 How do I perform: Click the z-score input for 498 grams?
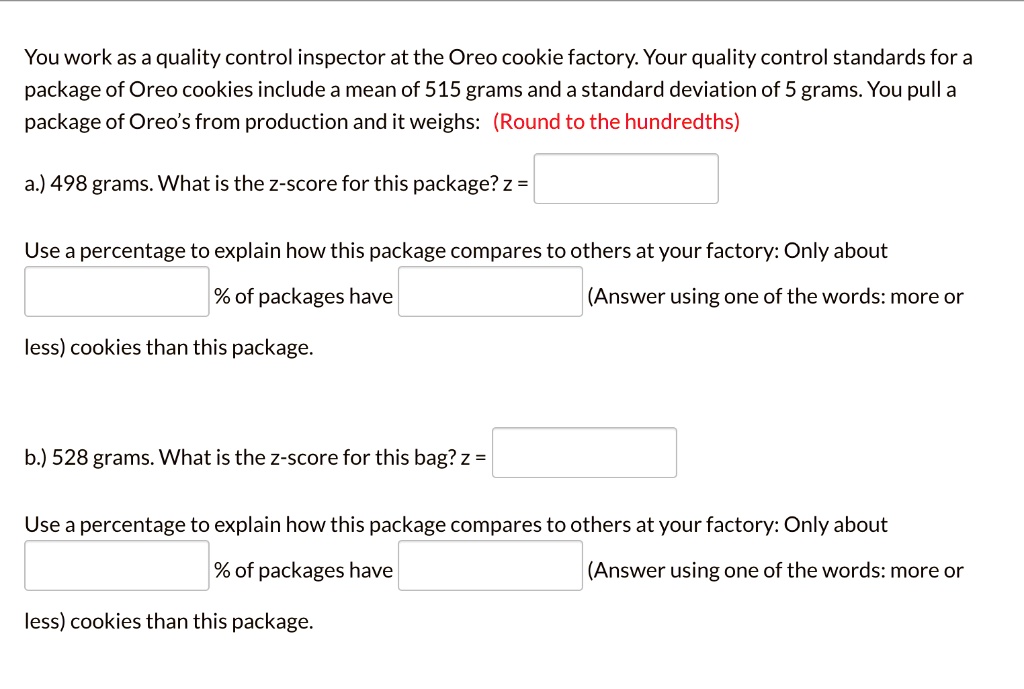tap(625, 179)
